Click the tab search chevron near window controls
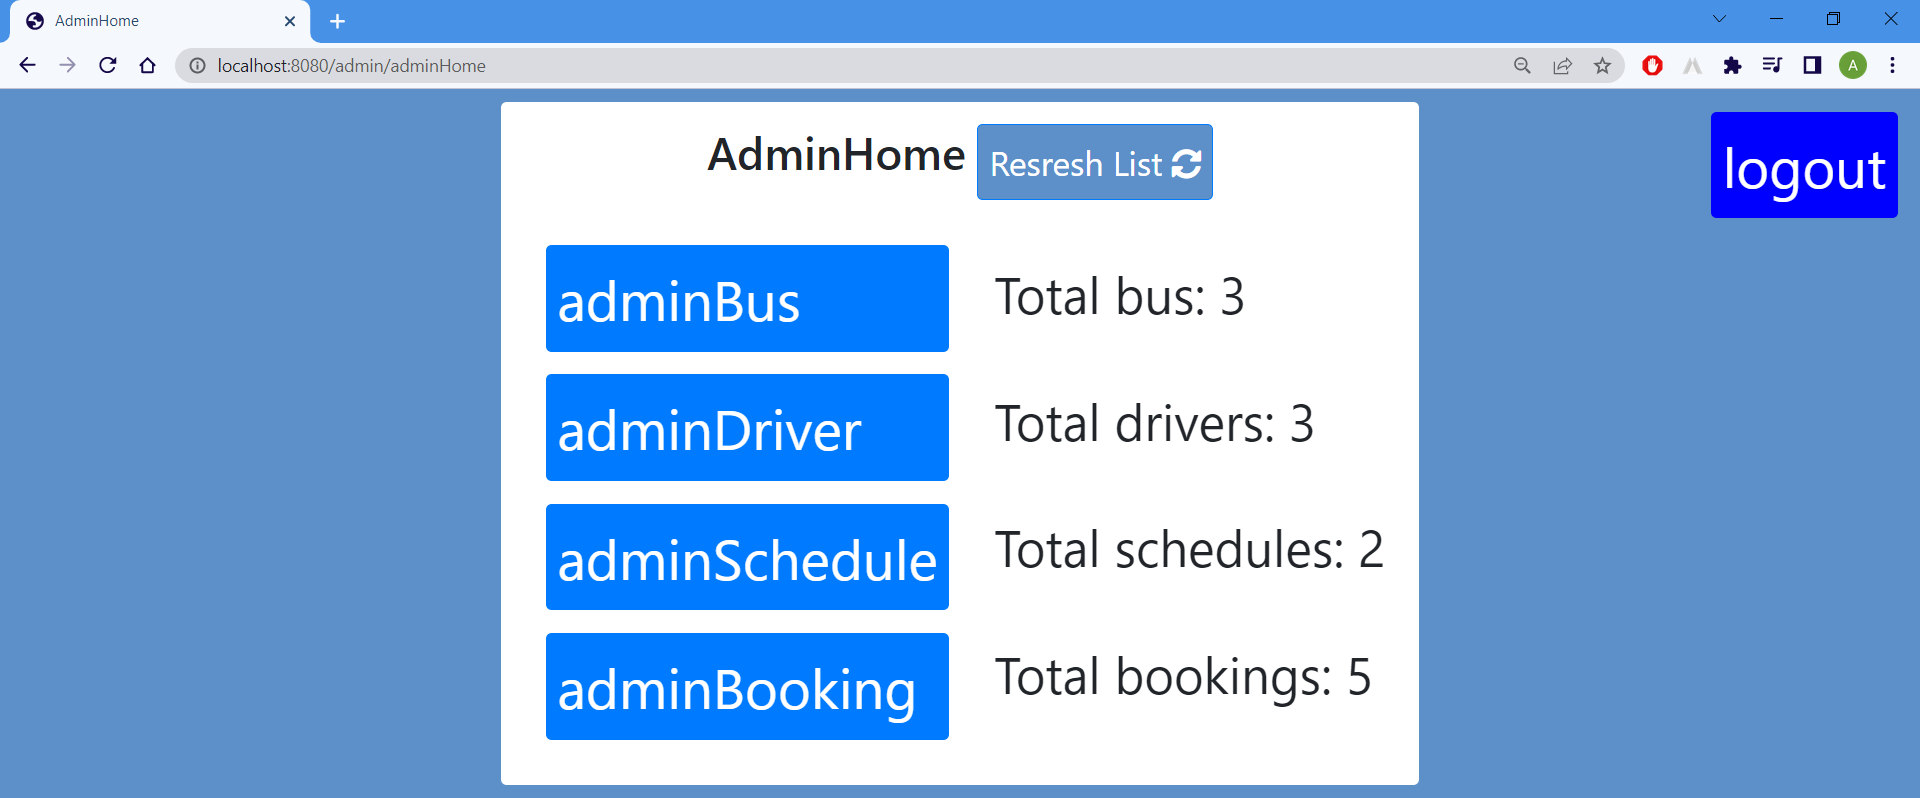1920x798 pixels. coord(1720,18)
